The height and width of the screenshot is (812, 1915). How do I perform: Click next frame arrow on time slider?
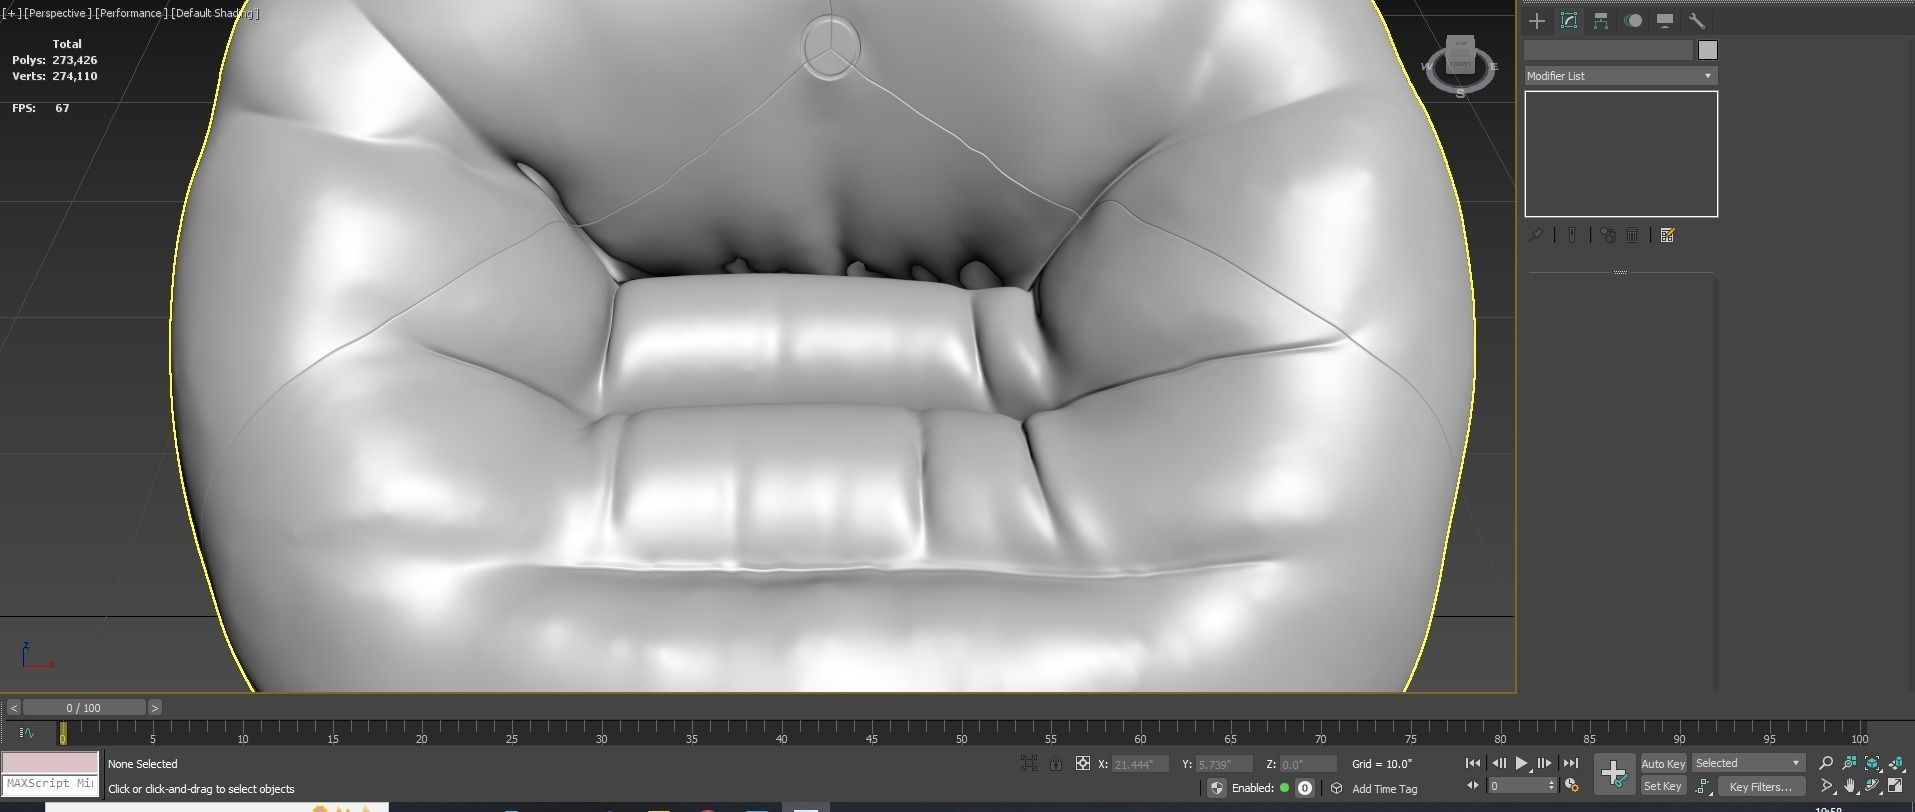coord(155,708)
